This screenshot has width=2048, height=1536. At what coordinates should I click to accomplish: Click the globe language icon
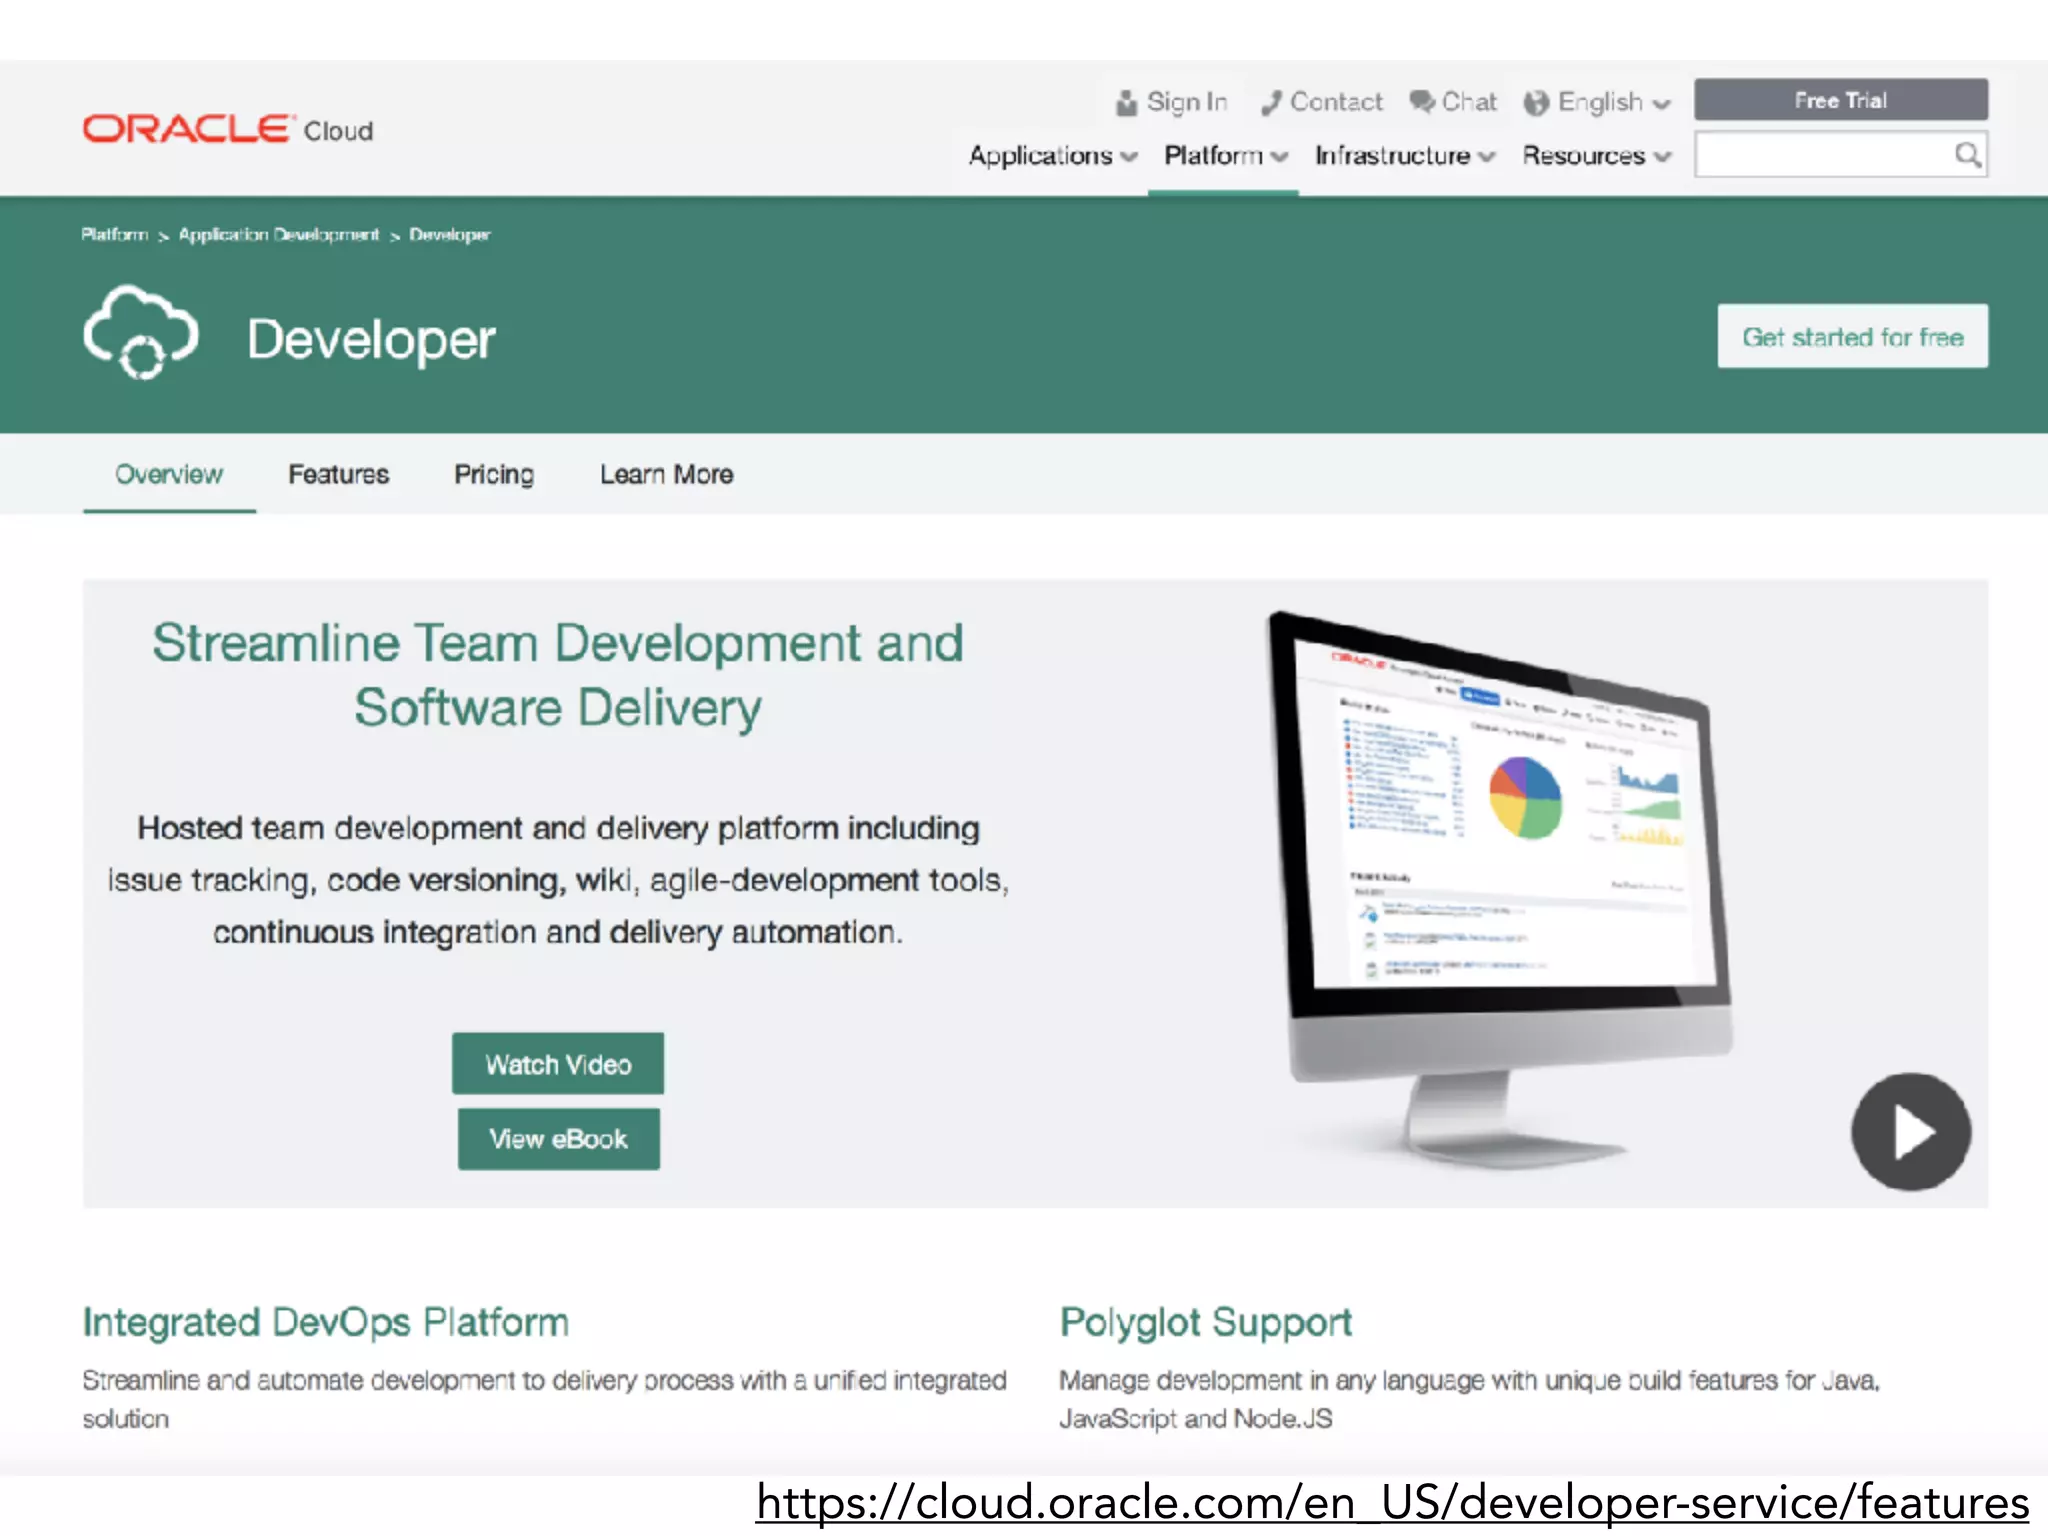[1536, 103]
